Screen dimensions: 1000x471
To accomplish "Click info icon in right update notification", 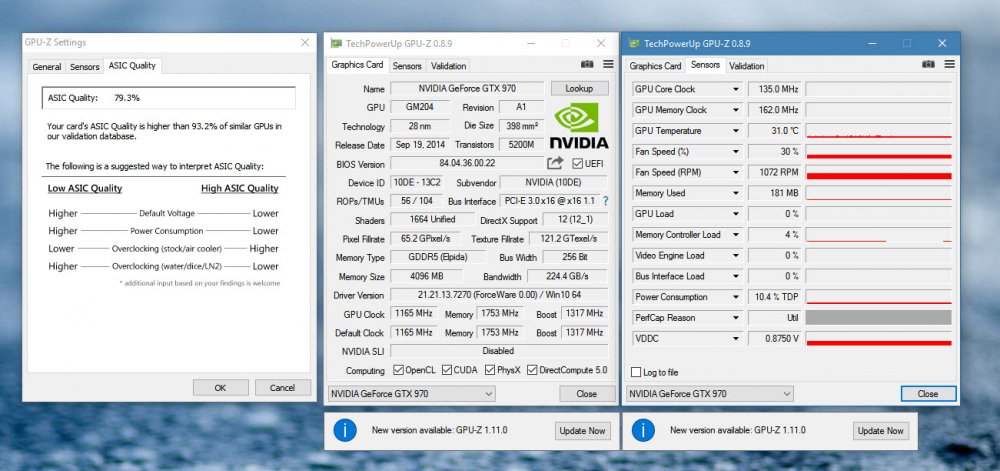I will (x=643, y=430).
